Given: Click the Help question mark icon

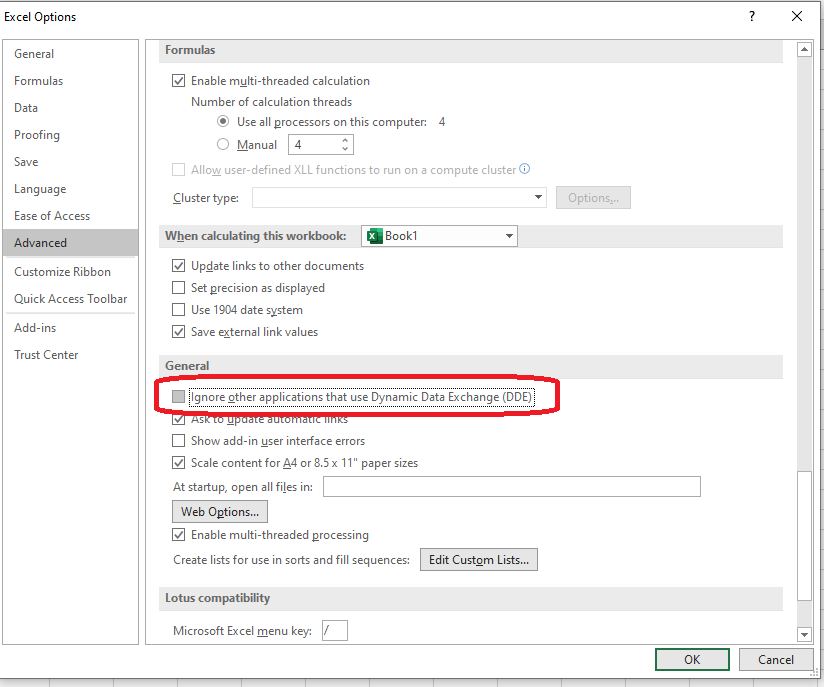Looking at the screenshot, I should pyautogui.click(x=752, y=16).
